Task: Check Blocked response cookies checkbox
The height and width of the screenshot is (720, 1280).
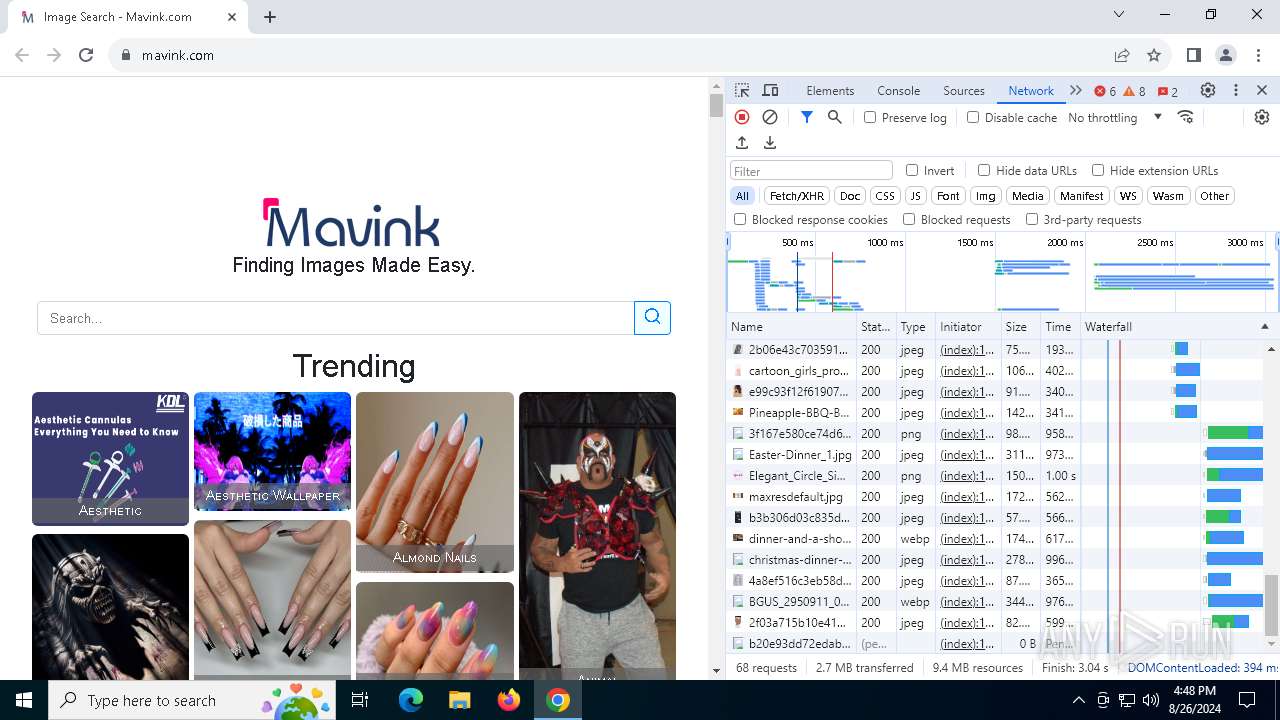Action: pos(740,219)
